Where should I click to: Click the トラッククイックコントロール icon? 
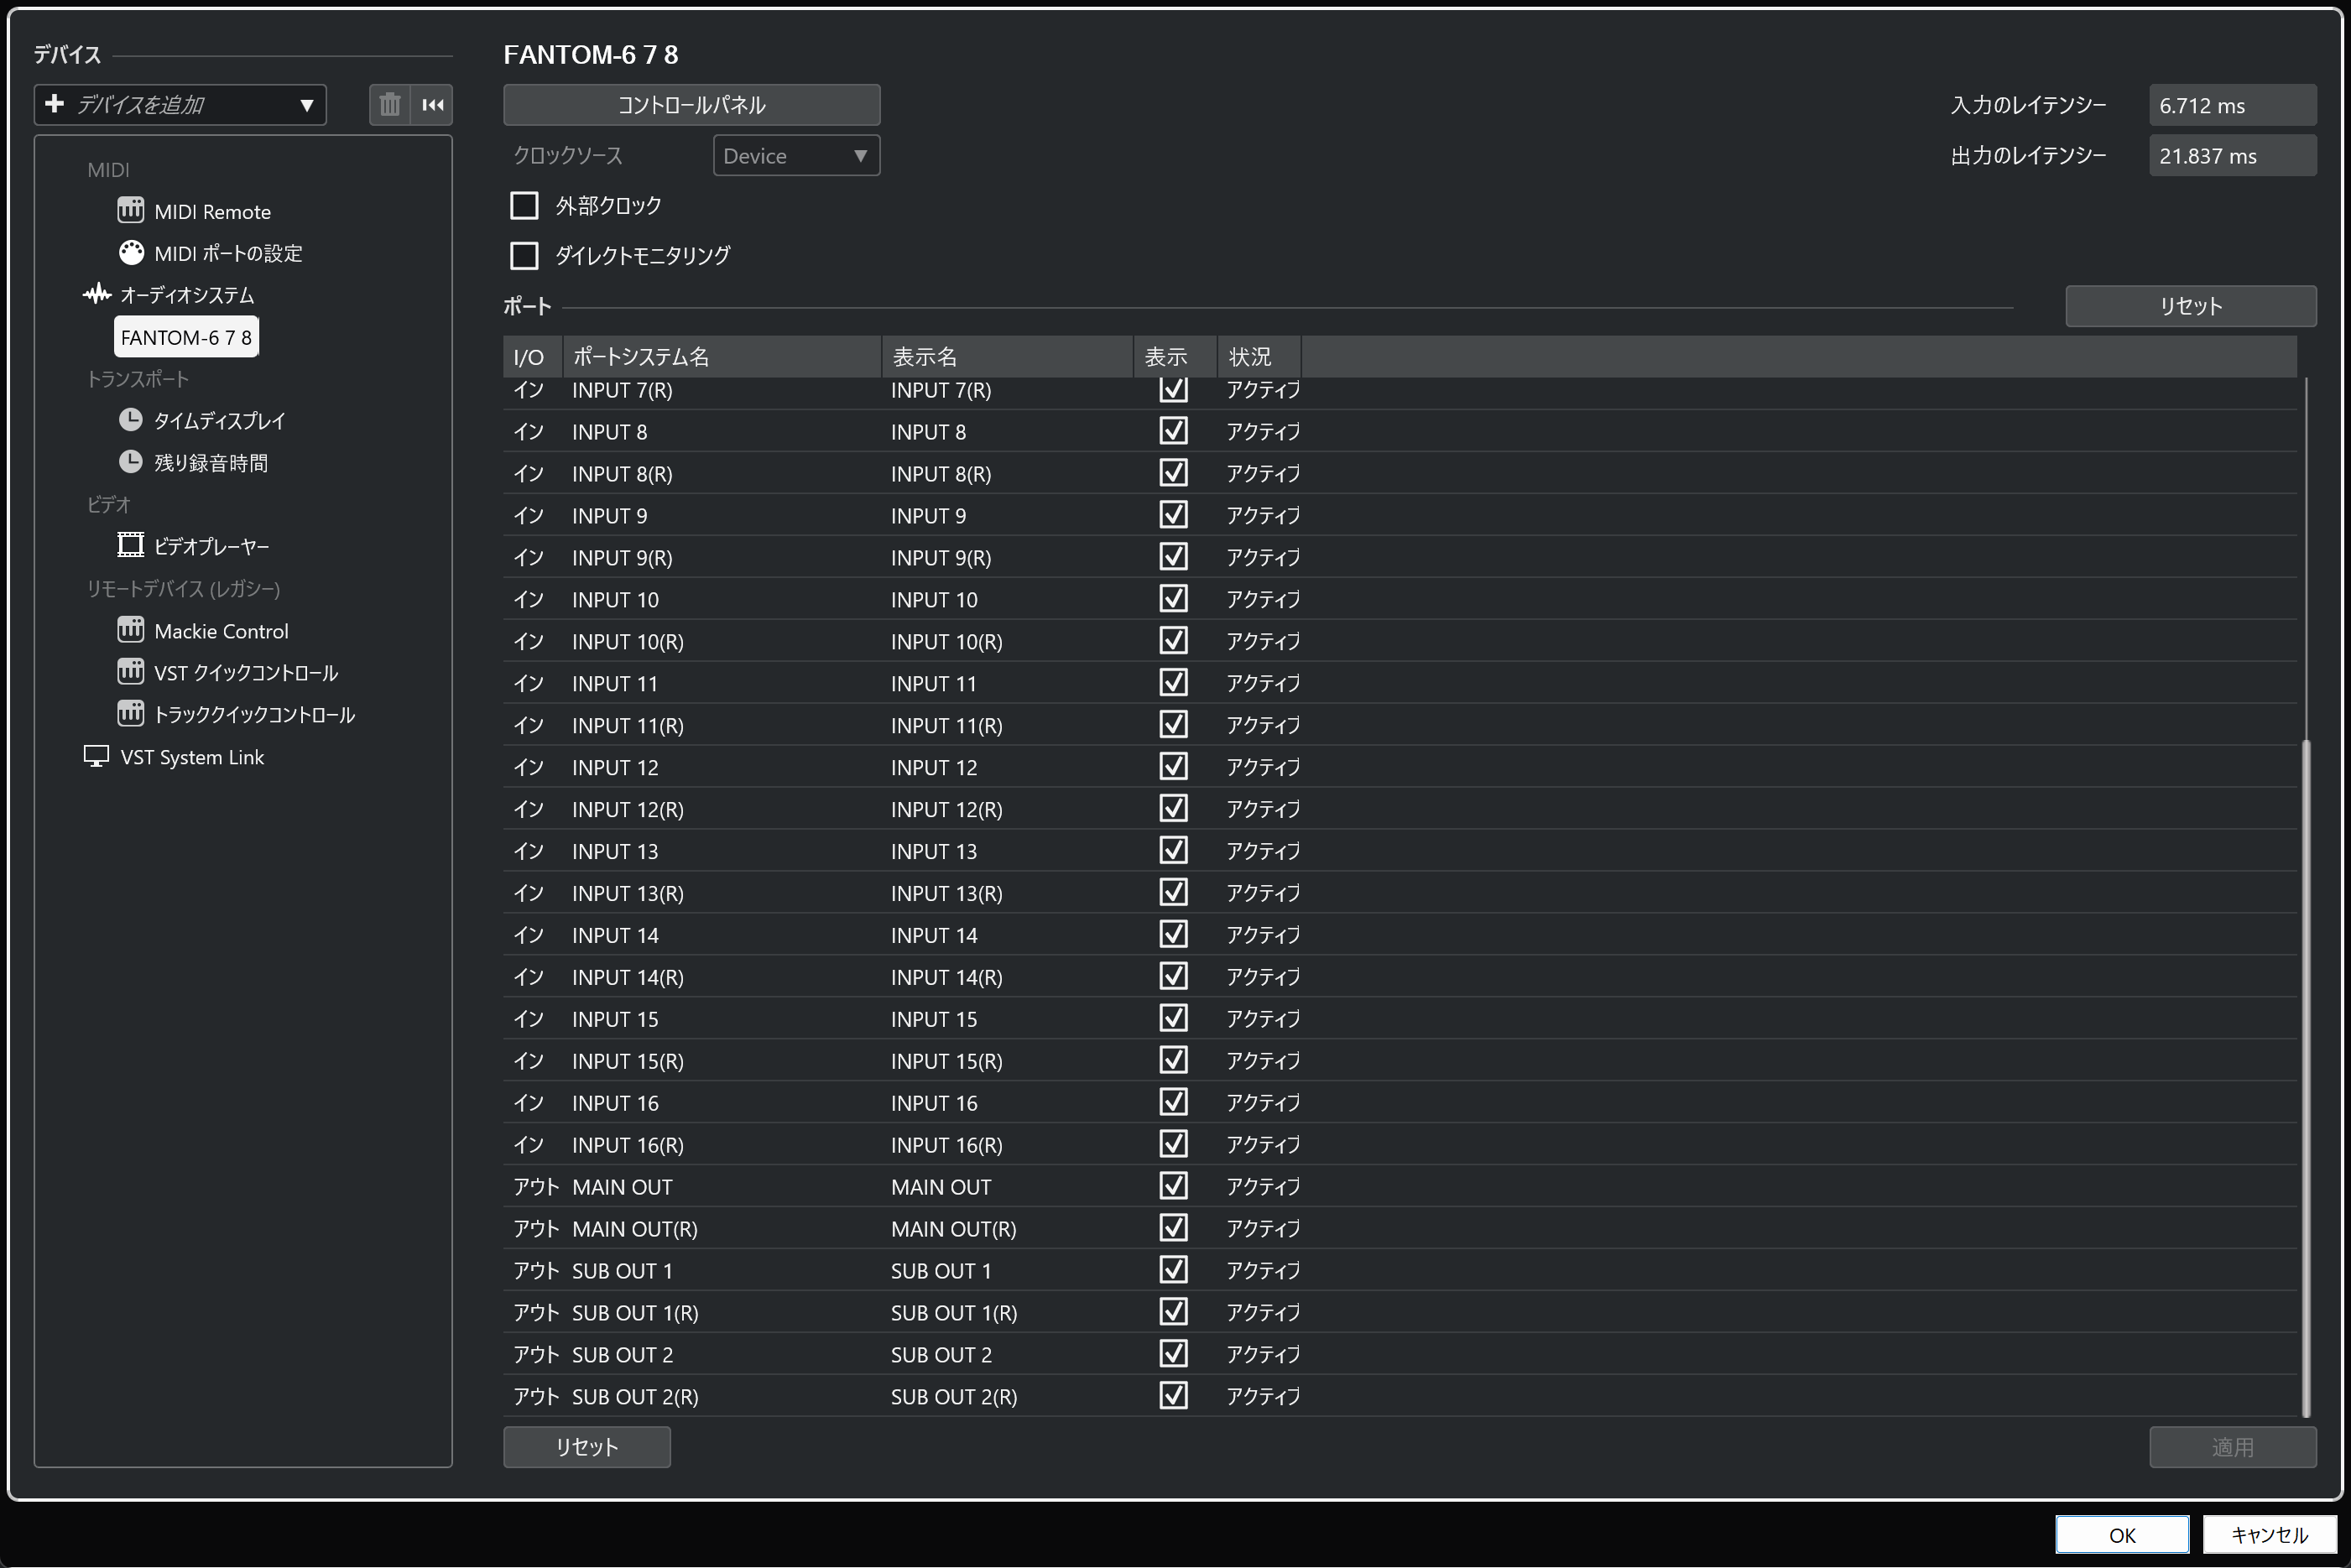(131, 714)
